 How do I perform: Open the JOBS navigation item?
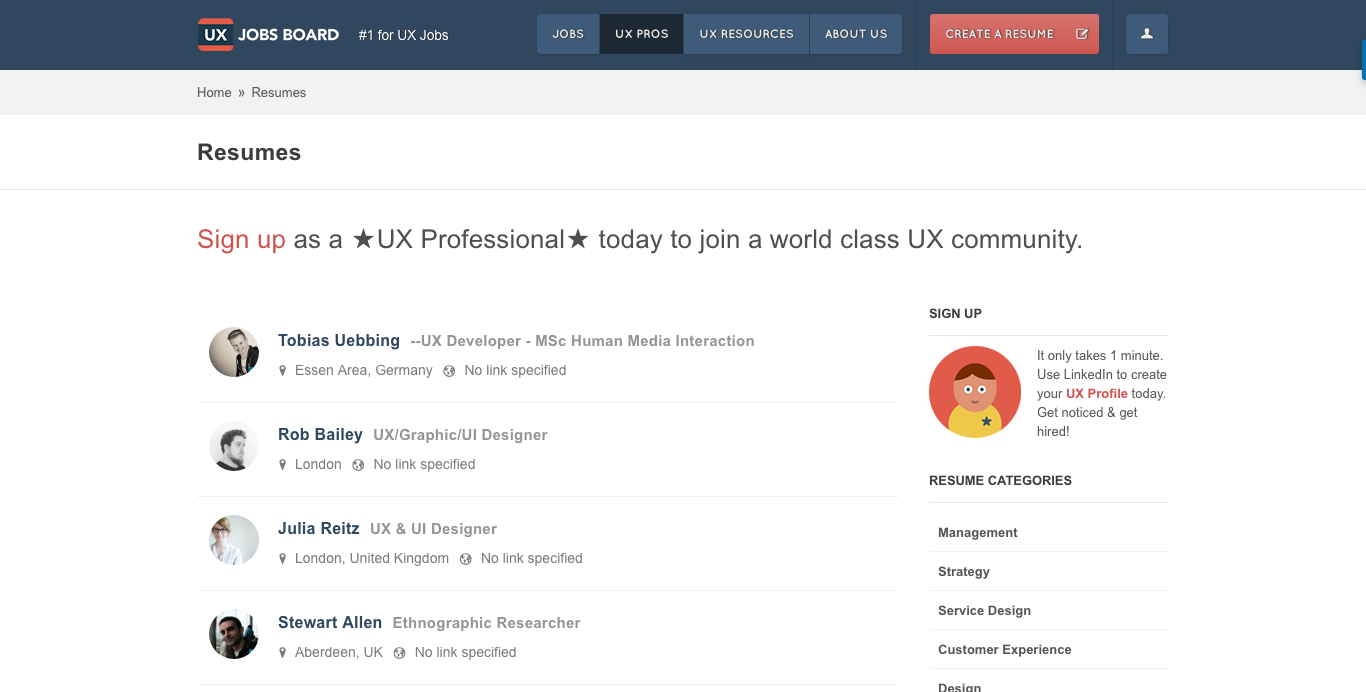click(567, 33)
